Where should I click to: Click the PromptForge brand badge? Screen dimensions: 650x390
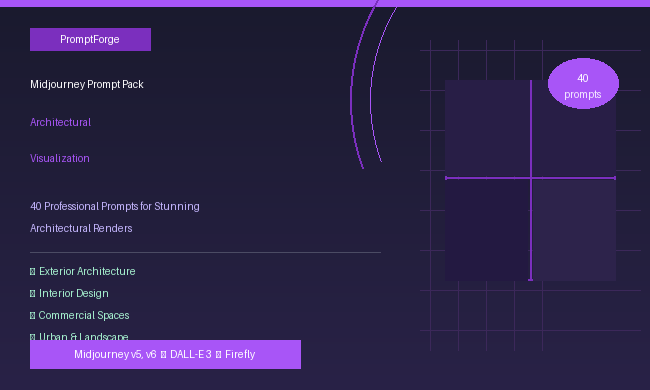tap(90, 39)
